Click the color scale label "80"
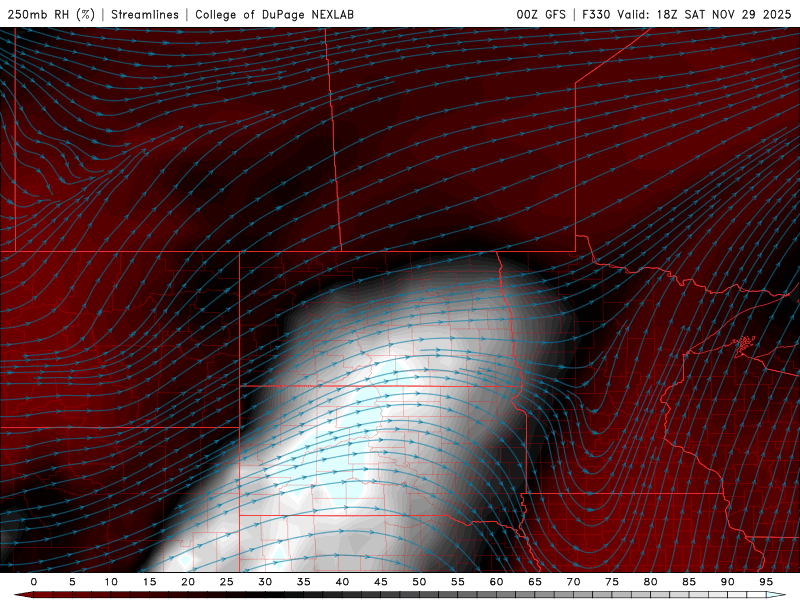 point(650,582)
